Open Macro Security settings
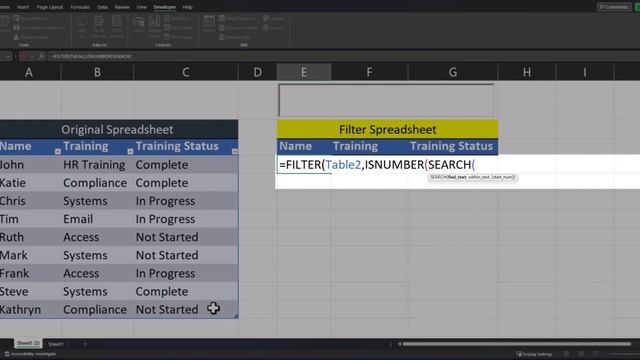 tap(31, 37)
